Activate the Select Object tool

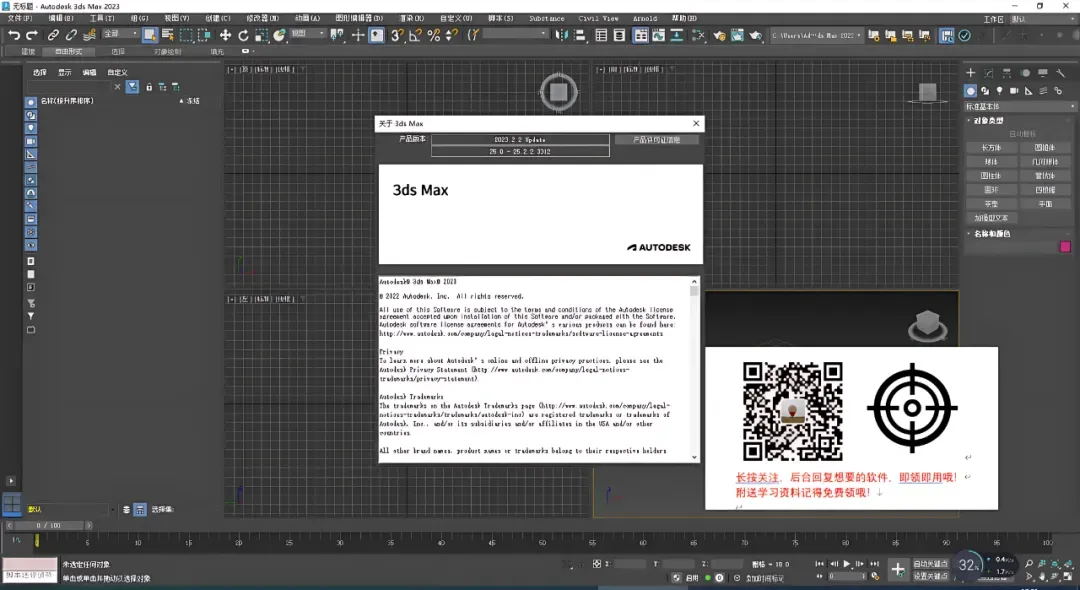tap(149, 35)
